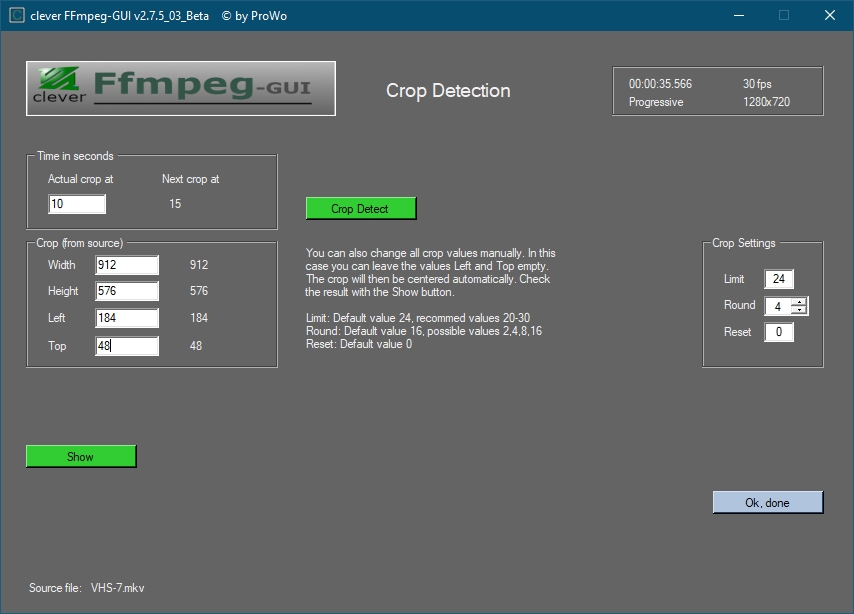
Task: Edit the Top input field
Action: pyautogui.click(x=127, y=346)
